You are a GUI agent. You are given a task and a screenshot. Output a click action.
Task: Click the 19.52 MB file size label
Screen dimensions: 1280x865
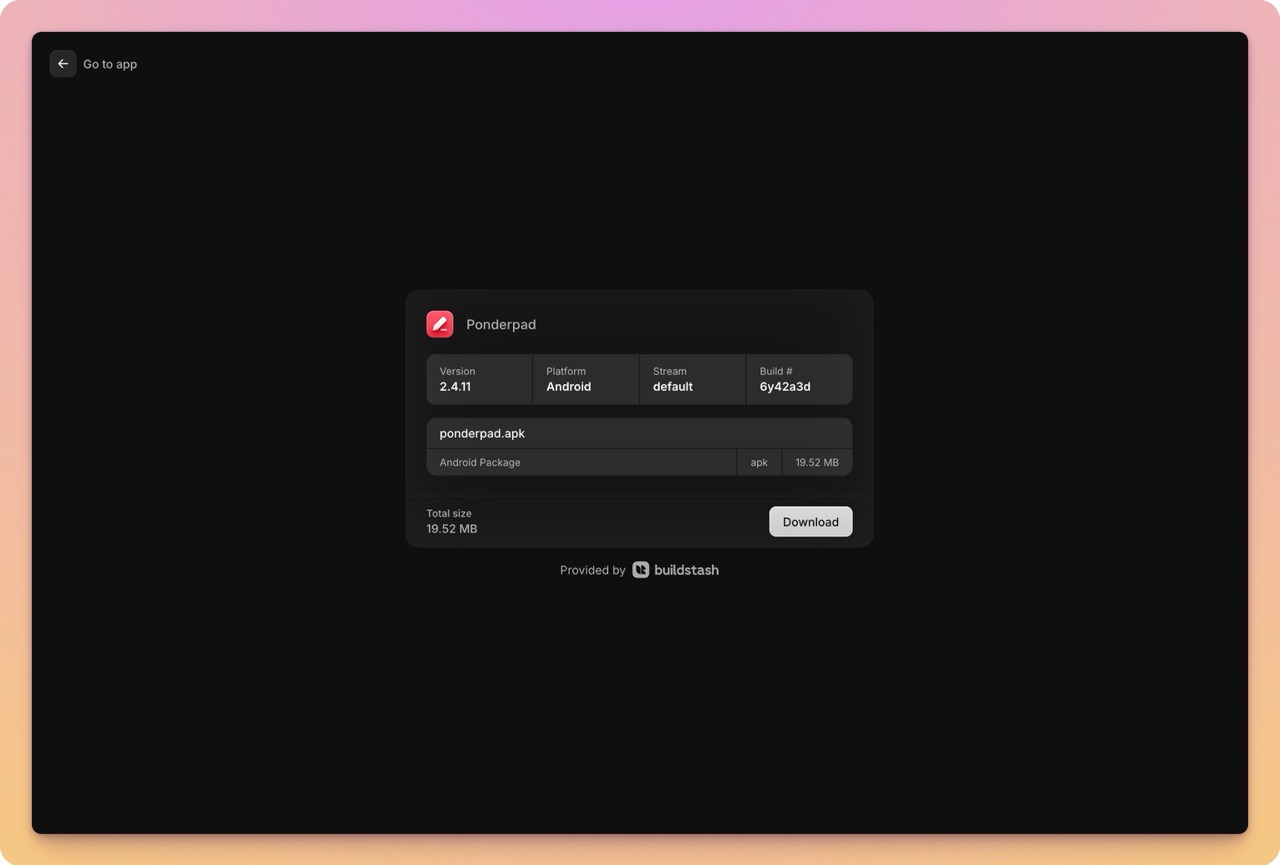click(816, 462)
